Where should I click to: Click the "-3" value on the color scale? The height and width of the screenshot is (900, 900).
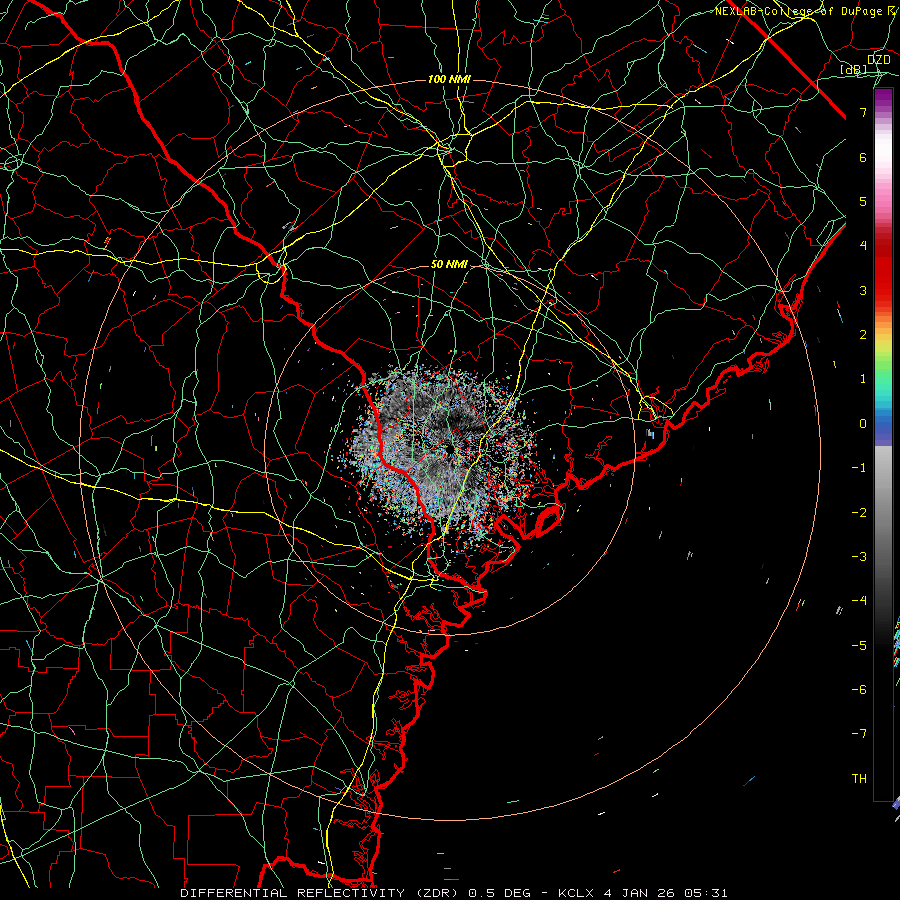point(859,557)
